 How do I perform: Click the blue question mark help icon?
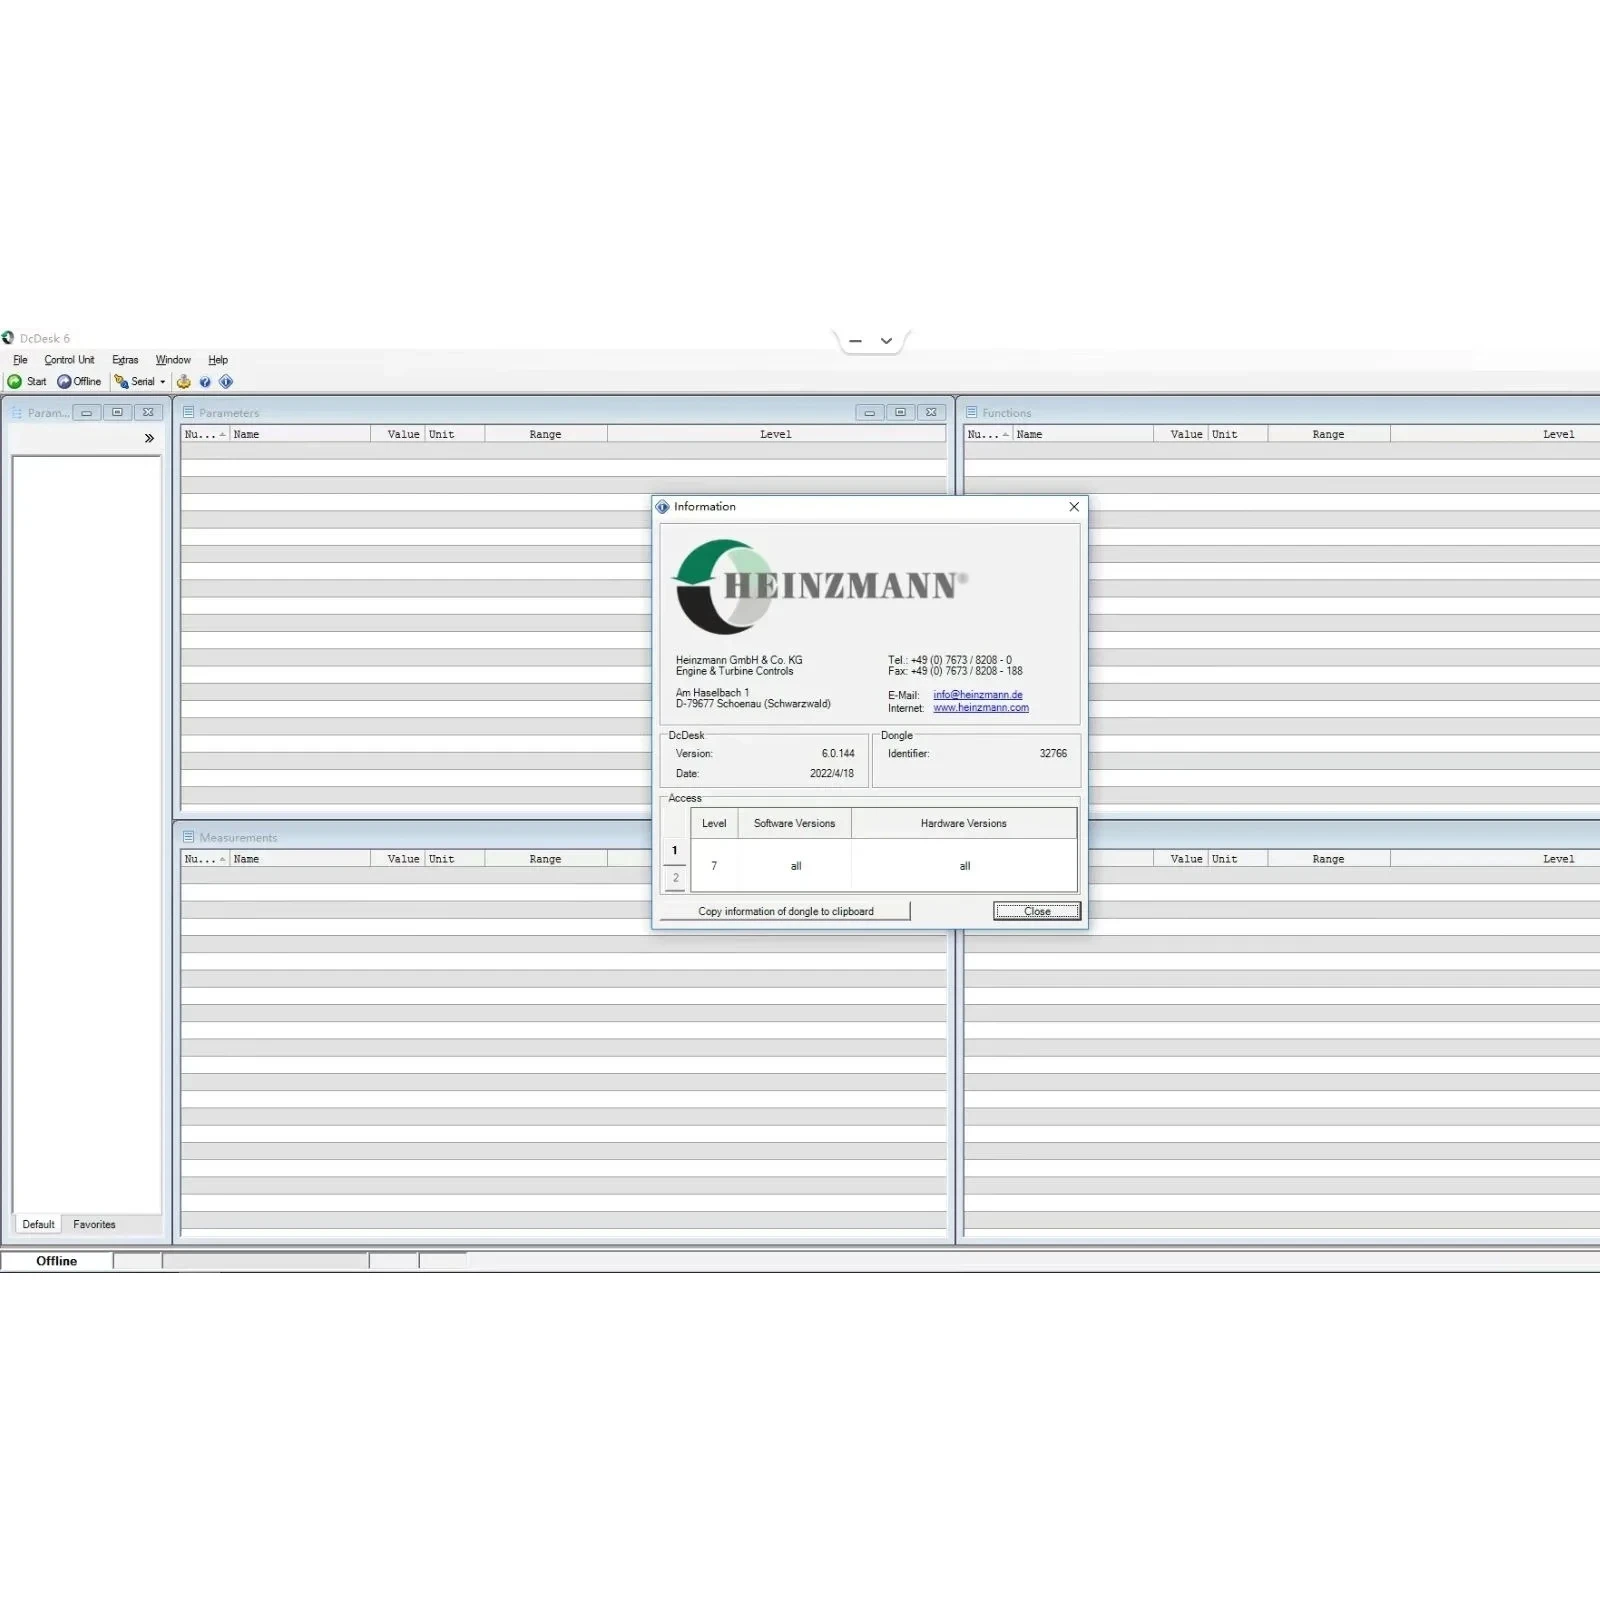pyautogui.click(x=205, y=381)
